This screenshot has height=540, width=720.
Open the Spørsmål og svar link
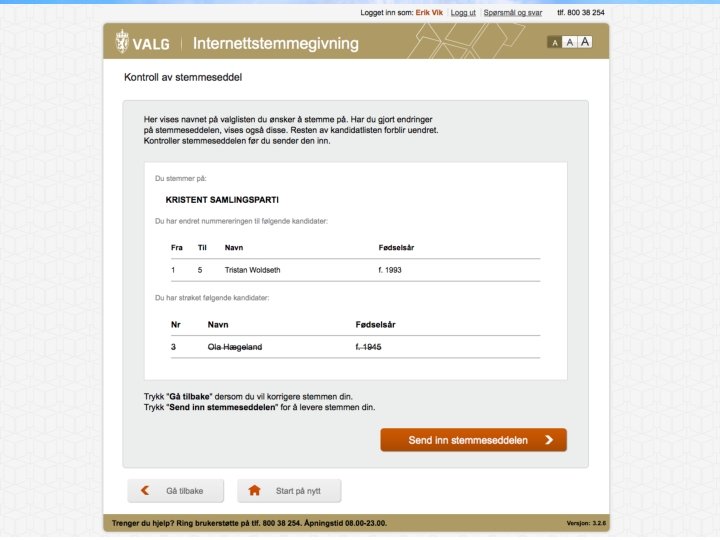pyautogui.click(x=512, y=13)
